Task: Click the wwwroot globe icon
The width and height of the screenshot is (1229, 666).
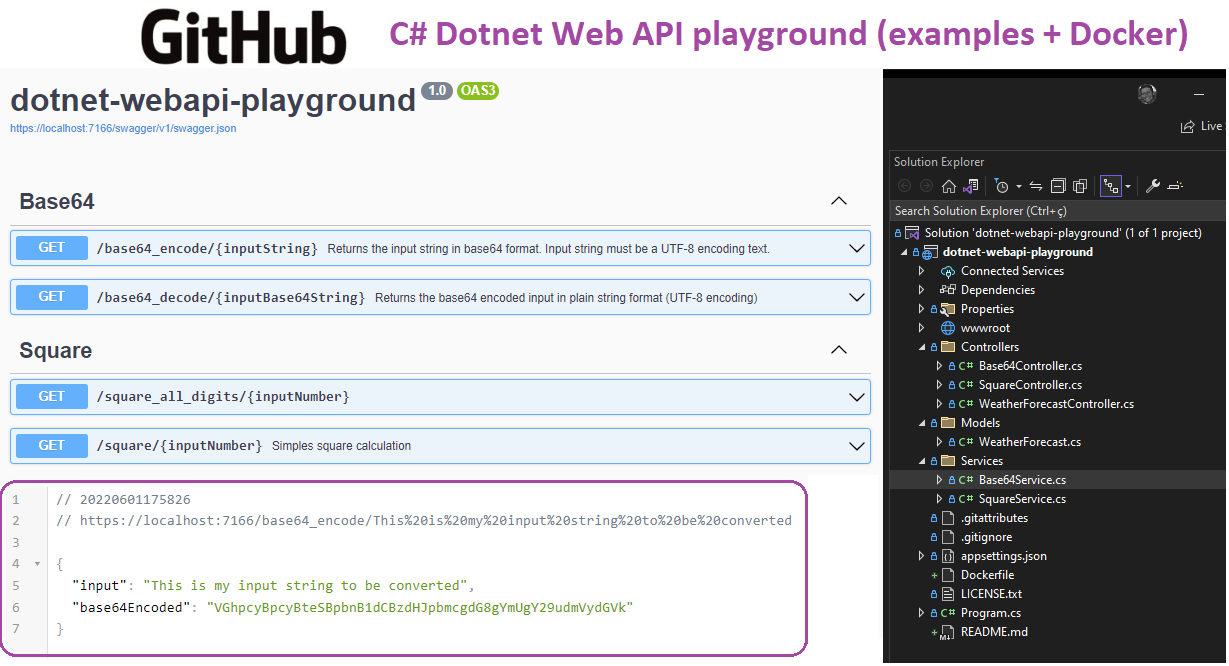Action: (x=948, y=328)
